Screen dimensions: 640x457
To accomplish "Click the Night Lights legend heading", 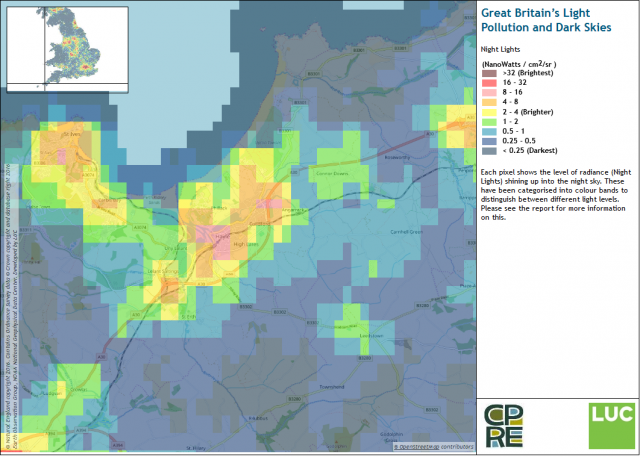I will pos(506,47).
